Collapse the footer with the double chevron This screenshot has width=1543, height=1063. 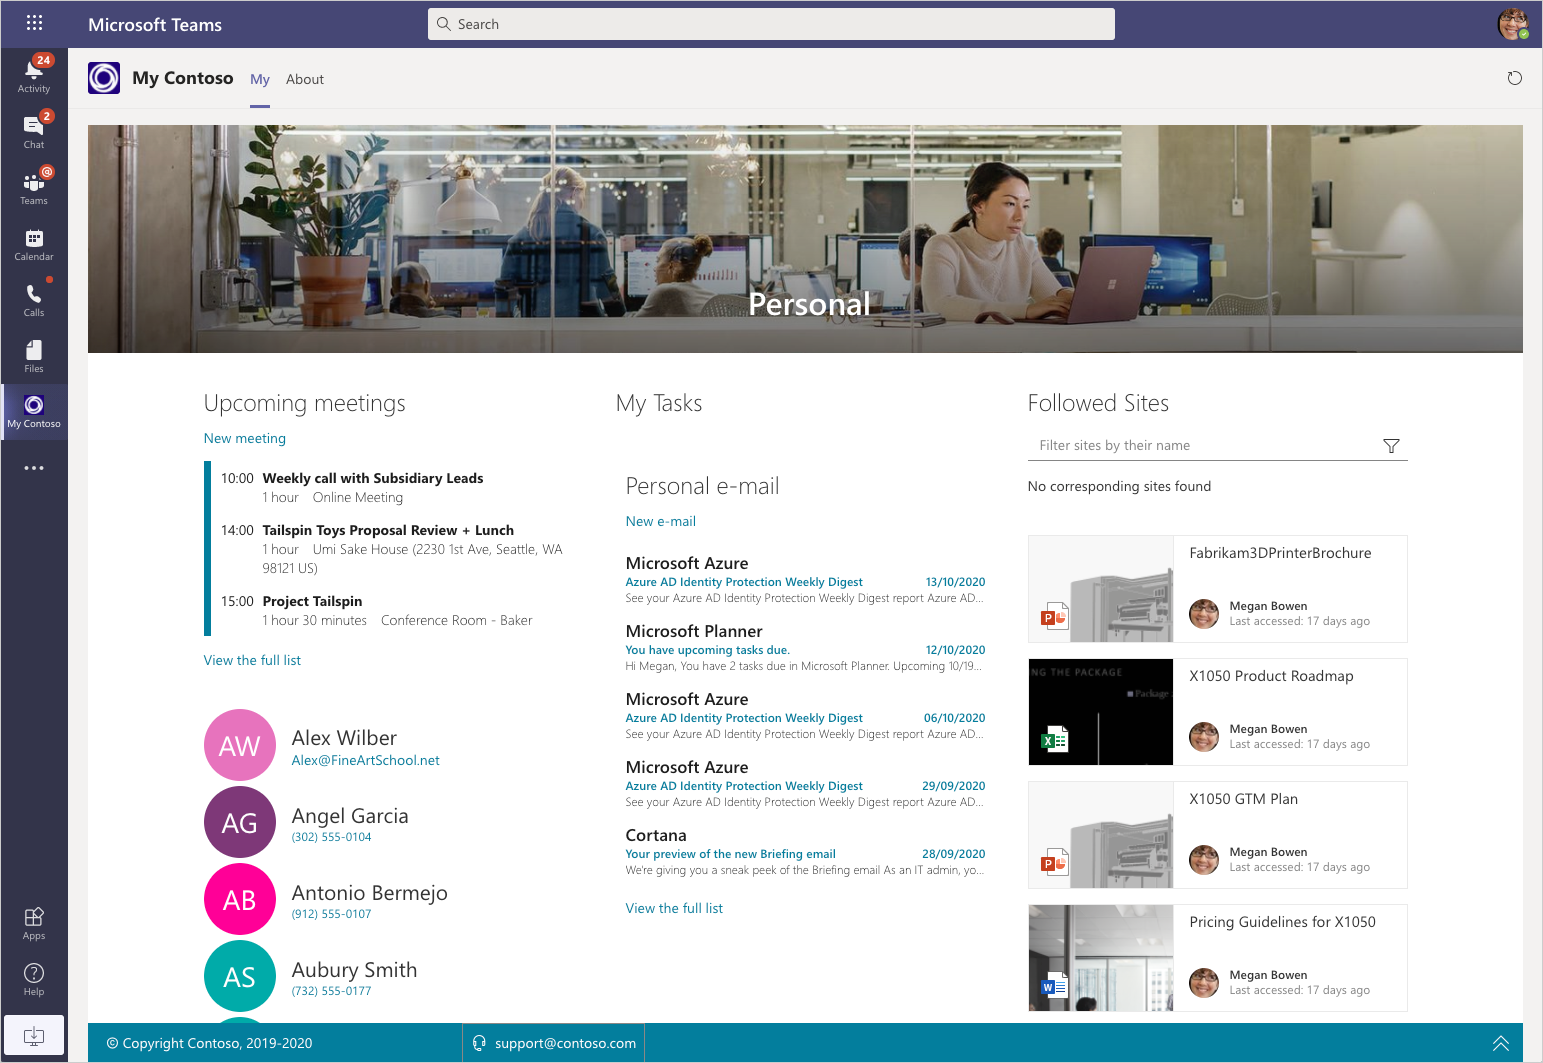[1500, 1042]
